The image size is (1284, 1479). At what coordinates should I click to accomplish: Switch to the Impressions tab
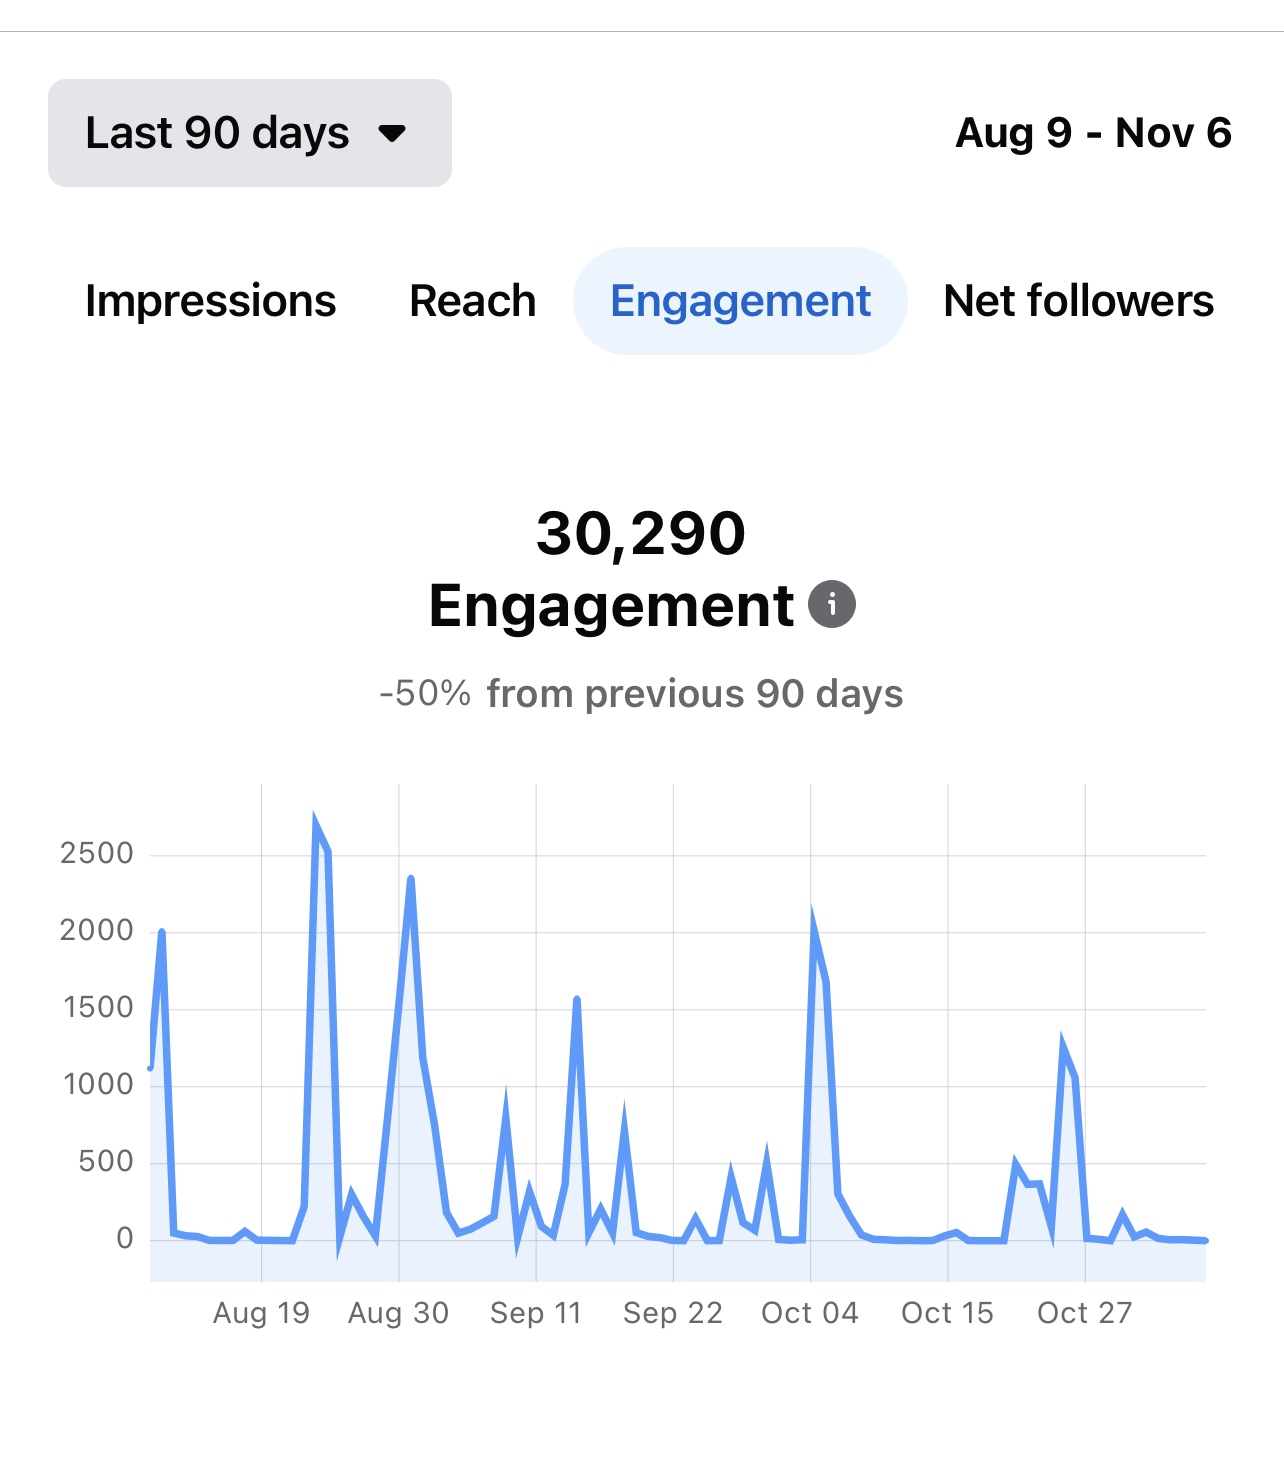pos(210,301)
